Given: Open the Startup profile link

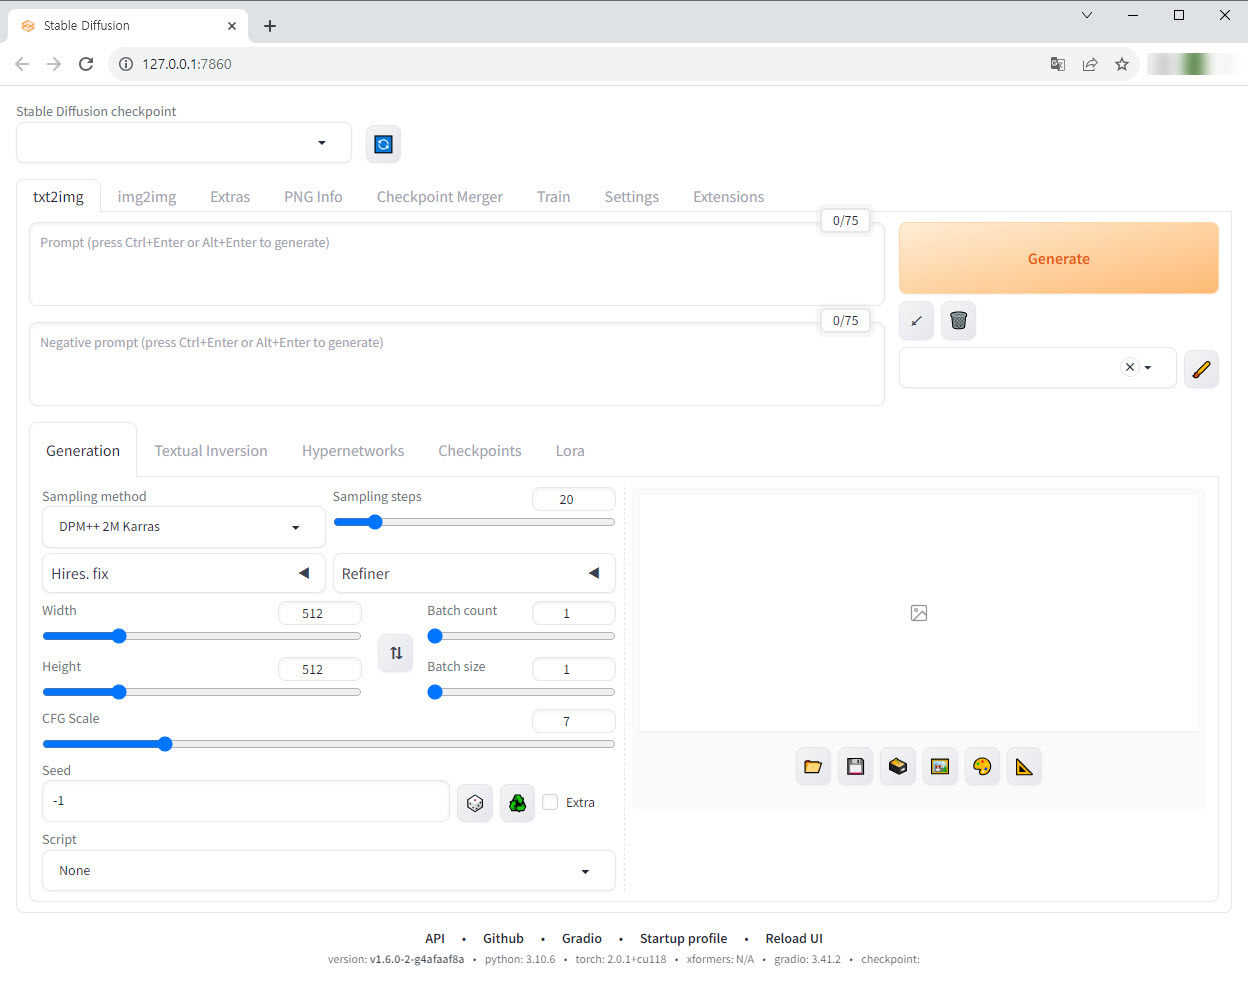Looking at the screenshot, I should pos(684,938).
